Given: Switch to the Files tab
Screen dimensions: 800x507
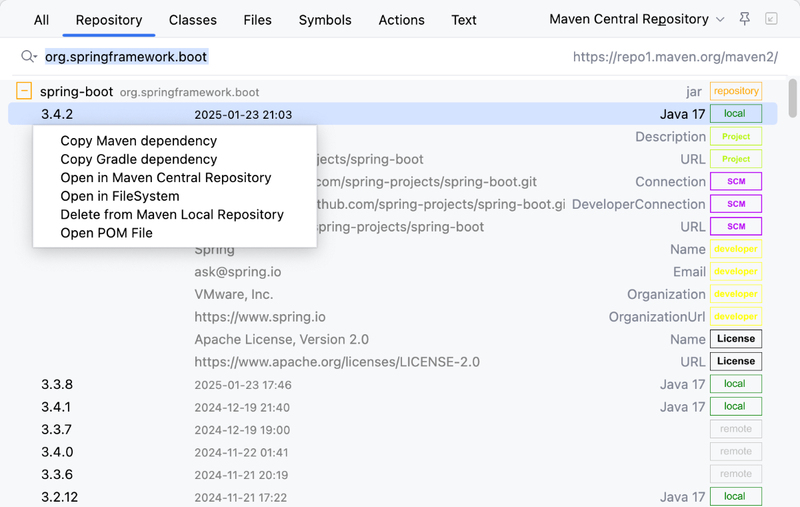Looking at the screenshot, I should click(257, 20).
